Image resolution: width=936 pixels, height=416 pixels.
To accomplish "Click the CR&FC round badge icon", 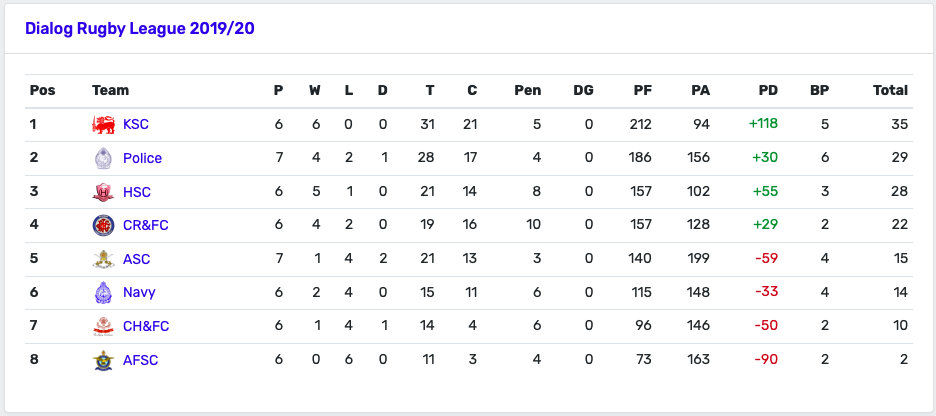I will (x=103, y=226).
